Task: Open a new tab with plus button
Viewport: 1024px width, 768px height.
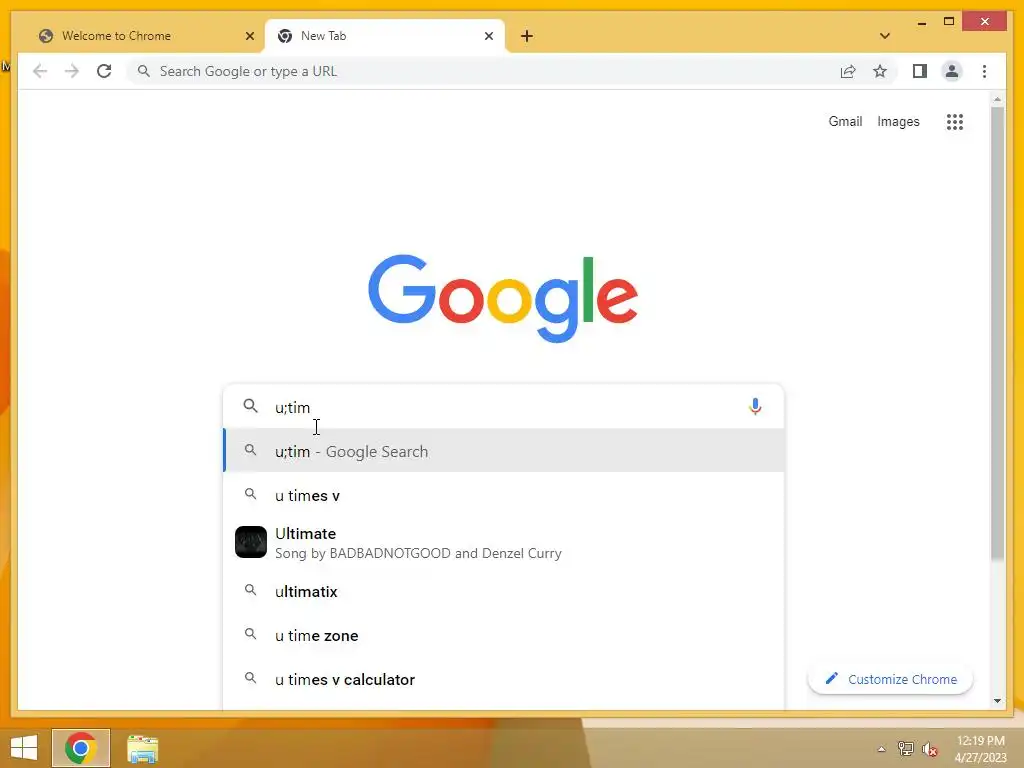Action: tap(526, 36)
